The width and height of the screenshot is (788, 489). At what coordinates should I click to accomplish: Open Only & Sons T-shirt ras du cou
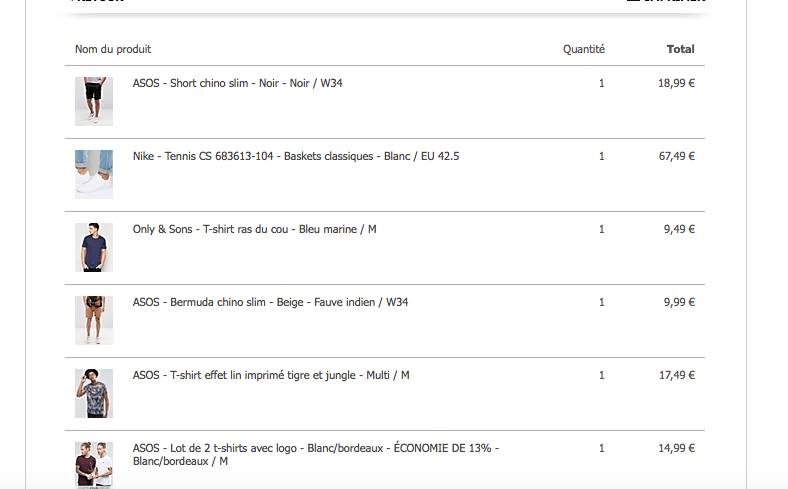pos(254,229)
